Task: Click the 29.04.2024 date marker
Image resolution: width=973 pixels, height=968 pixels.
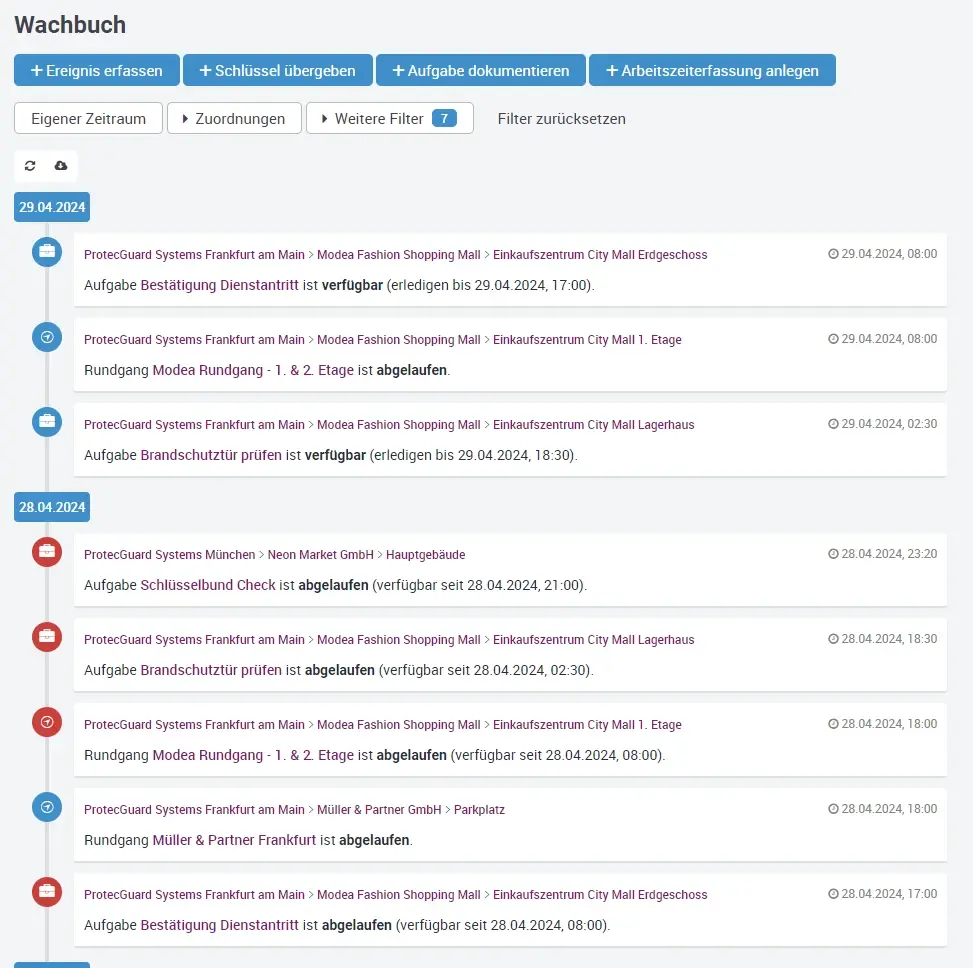Action: [52, 208]
